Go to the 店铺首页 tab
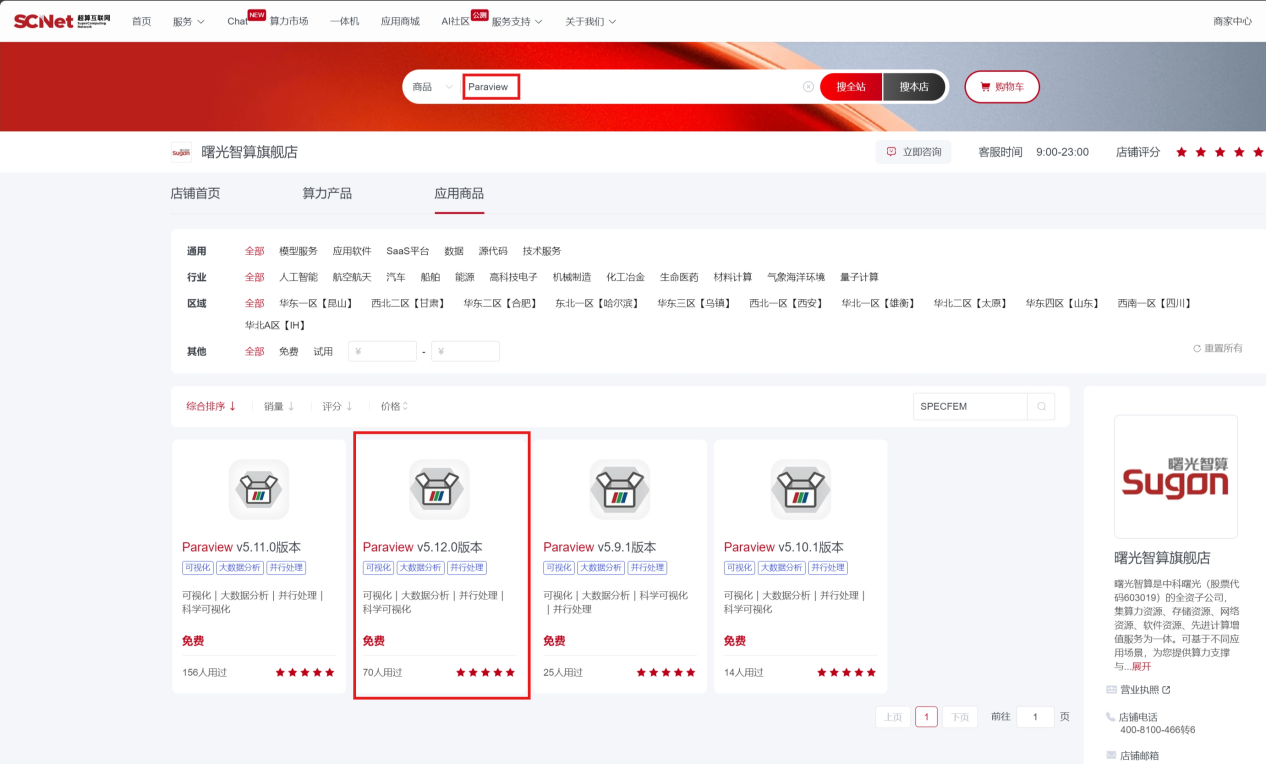 (195, 193)
